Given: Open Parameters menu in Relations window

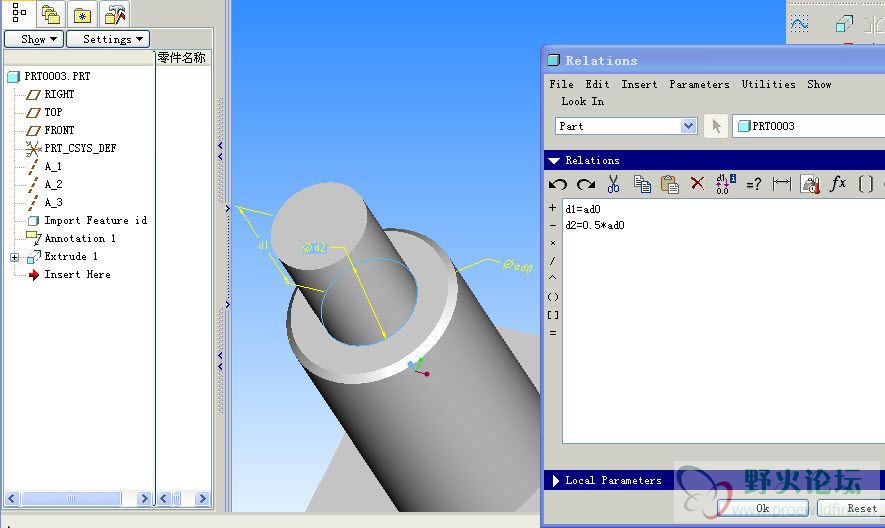Looking at the screenshot, I should 699,84.
